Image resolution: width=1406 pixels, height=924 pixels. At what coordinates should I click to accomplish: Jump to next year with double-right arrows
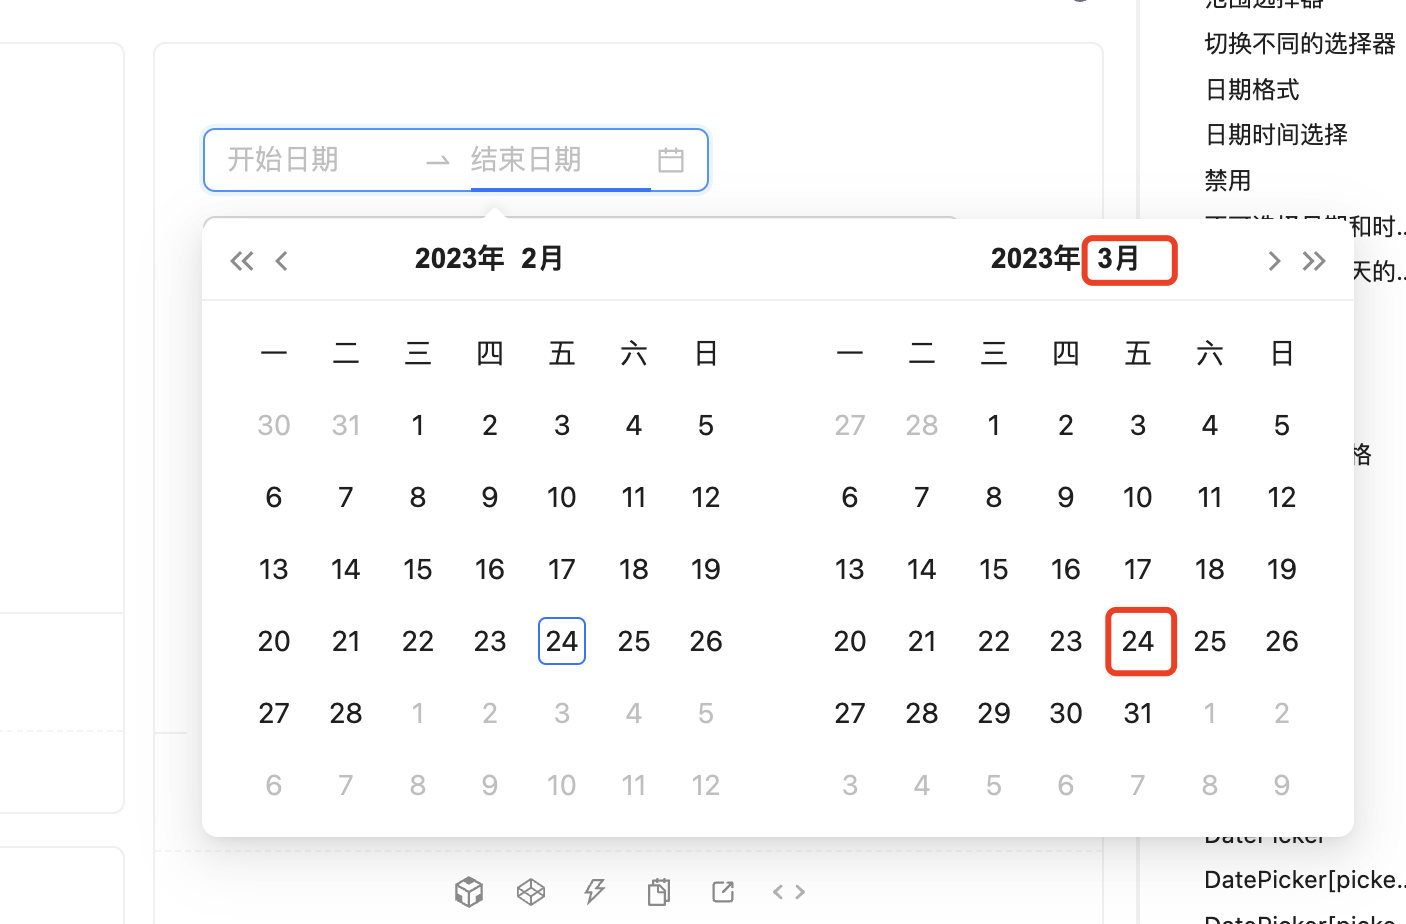pyautogui.click(x=1313, y=260)
